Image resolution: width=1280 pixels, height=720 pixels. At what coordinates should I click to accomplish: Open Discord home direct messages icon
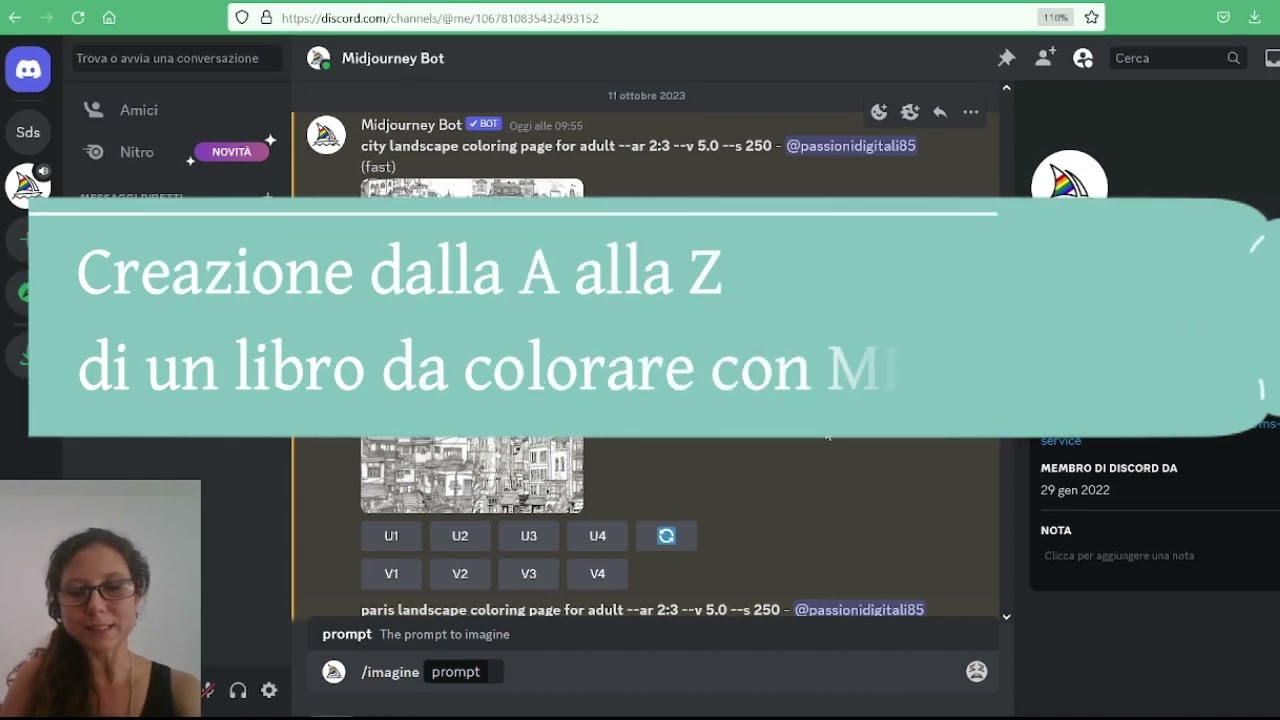(x=28, y=70)
